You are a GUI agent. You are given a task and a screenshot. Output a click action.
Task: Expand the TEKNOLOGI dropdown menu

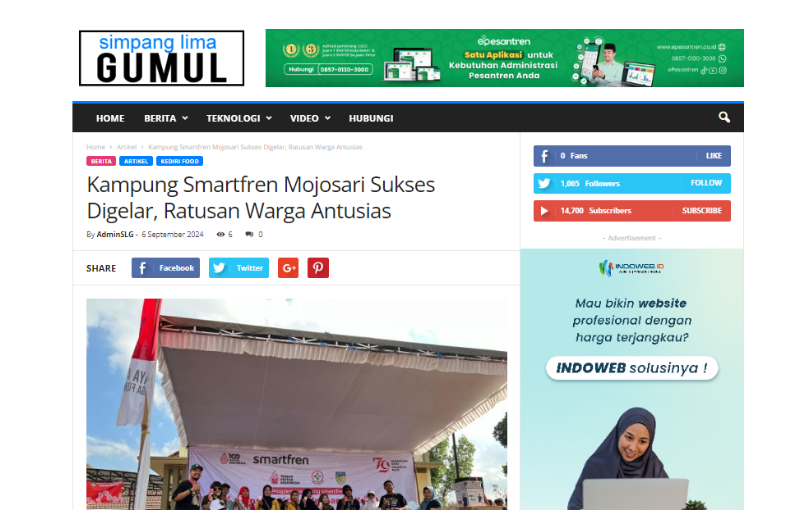pyautogui.click(x=239, y=118)
